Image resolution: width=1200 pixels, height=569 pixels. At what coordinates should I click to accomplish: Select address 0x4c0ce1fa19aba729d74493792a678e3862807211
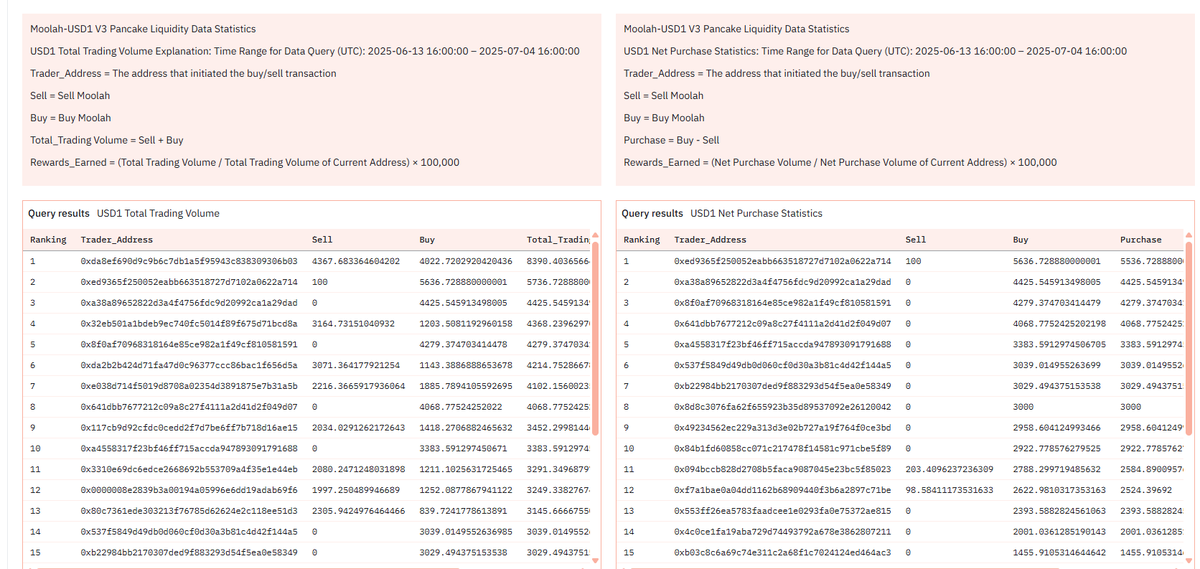(783, 532)
